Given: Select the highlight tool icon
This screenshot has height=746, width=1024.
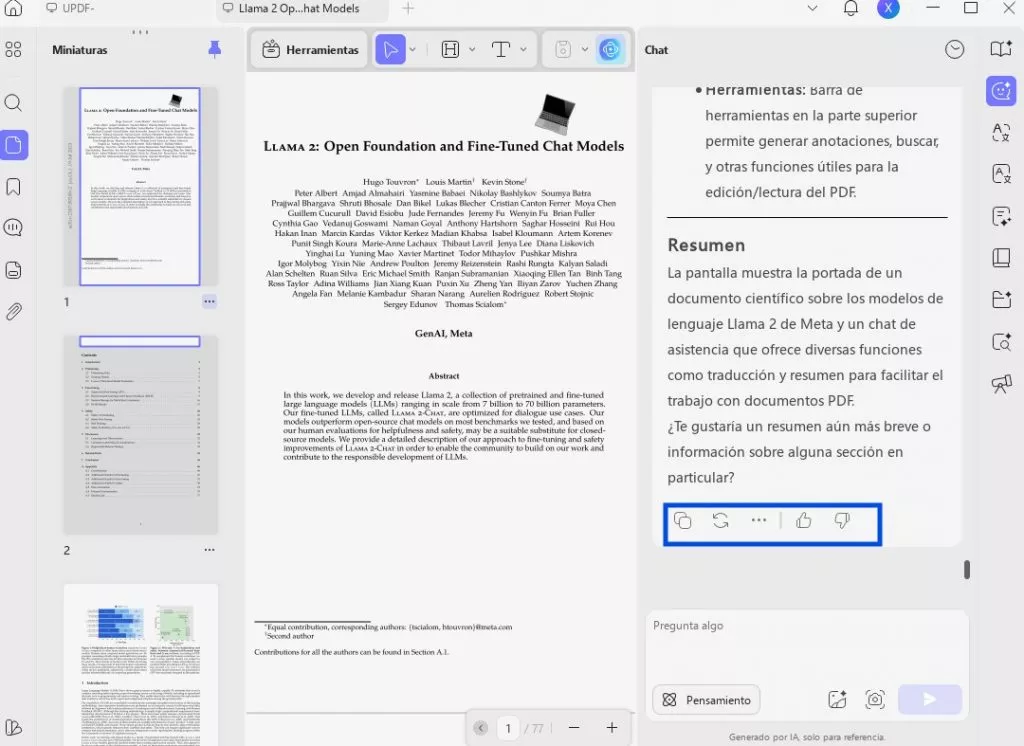Looking at the screenshot, I should [x=451, y=50].
